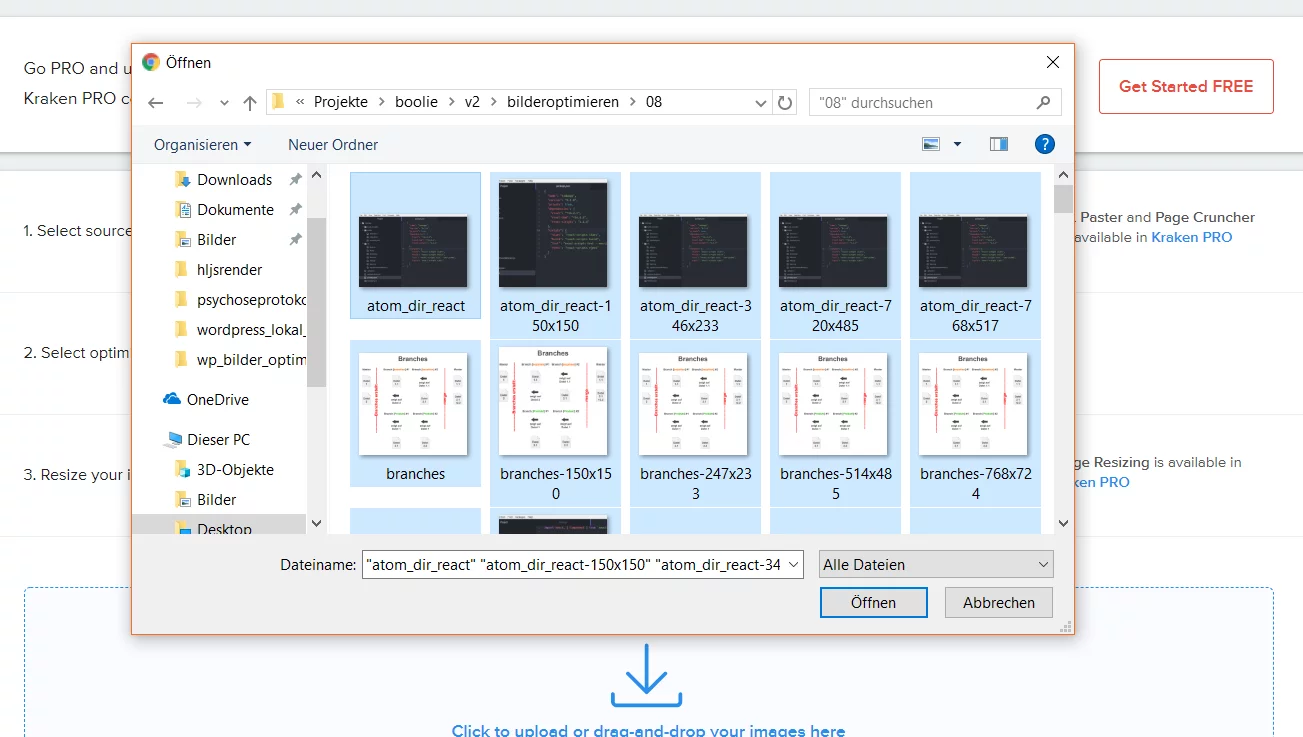Create a Neuer Ordner
The width and height of the screenshot is (1303, 737).
point(333,145)
